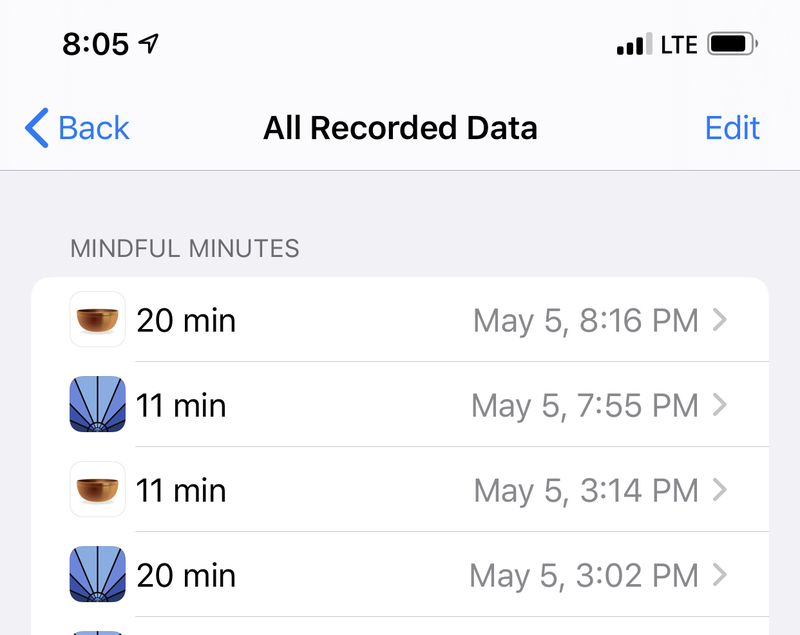The height and width of the screenshot is (635, 800).
Task: Select the 11 min entry at 3:14 PM
Action: point(400,490)
